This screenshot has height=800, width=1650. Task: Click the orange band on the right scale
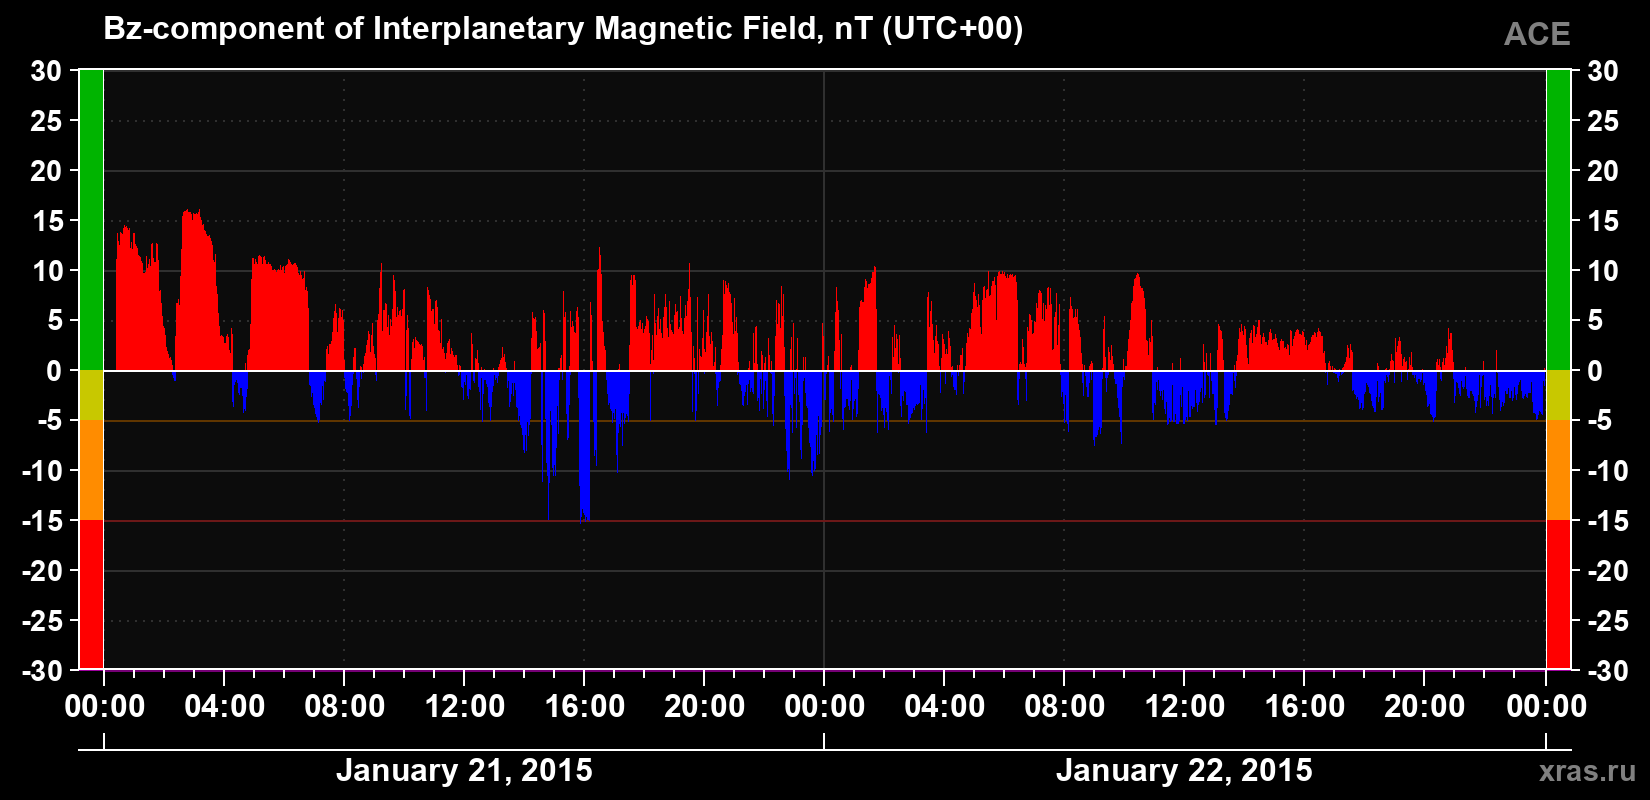[1558, 470]
